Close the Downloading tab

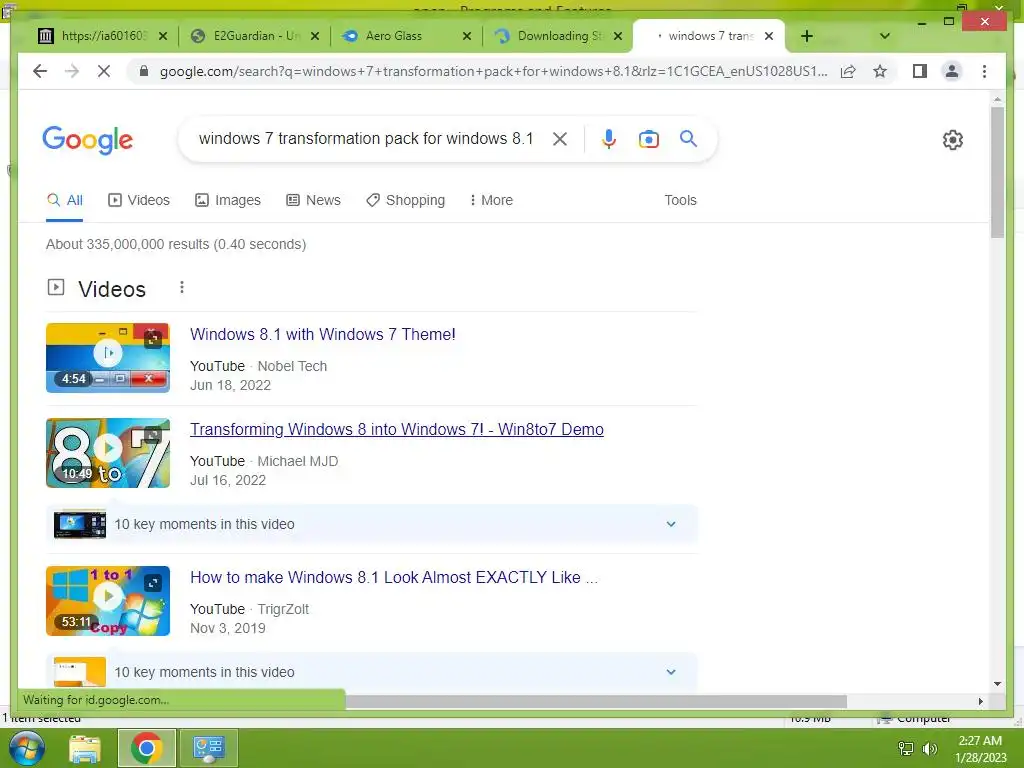pos(618,36)
